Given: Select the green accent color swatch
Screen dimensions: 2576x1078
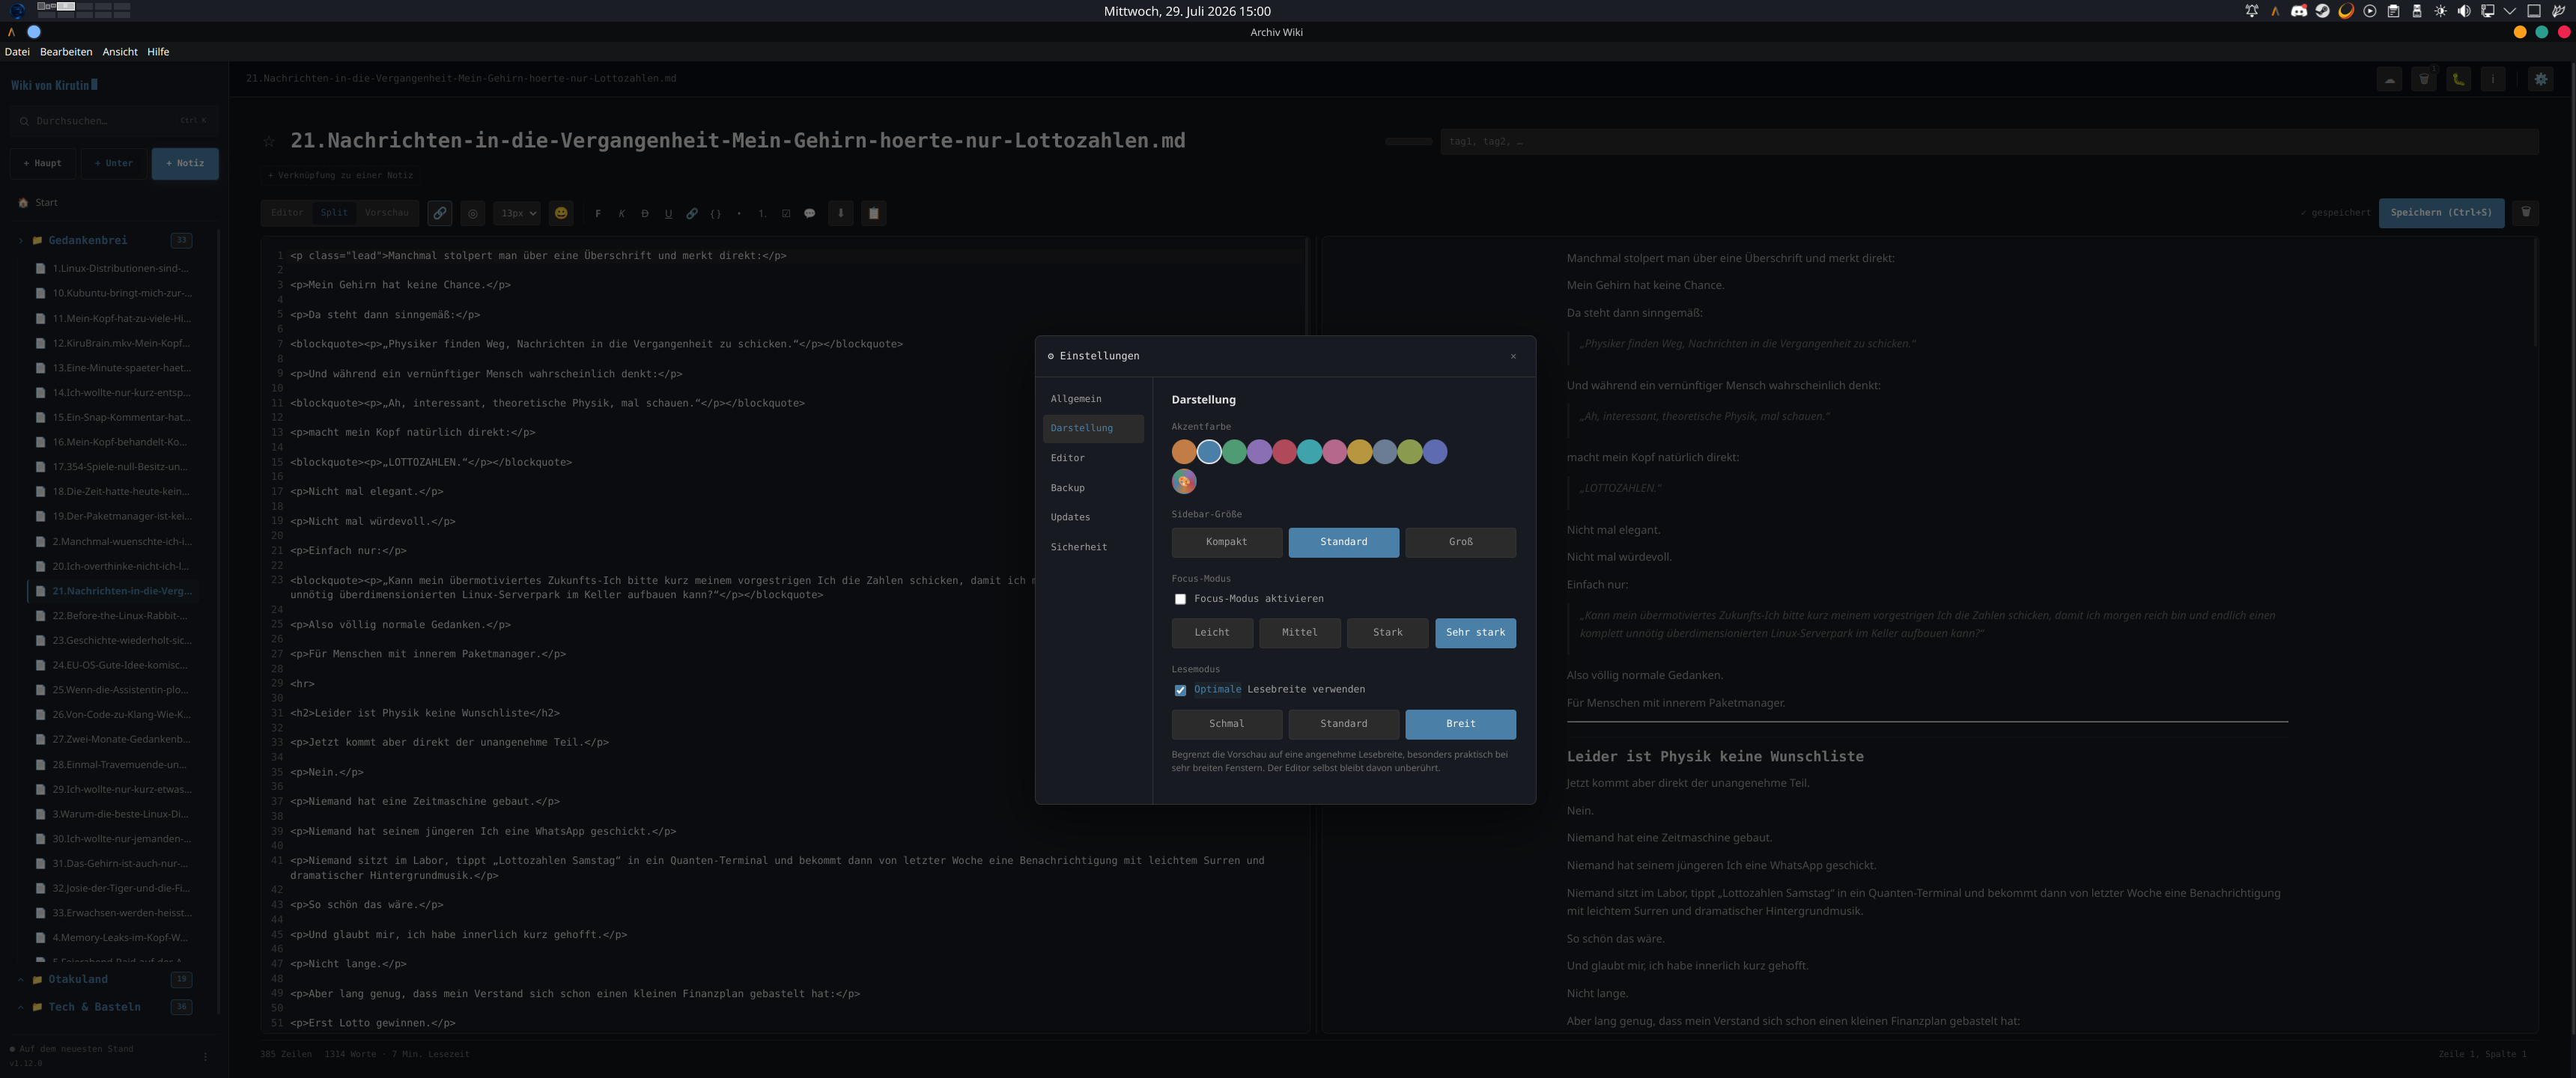Looking at the screenshot, I should [1234, 453].
